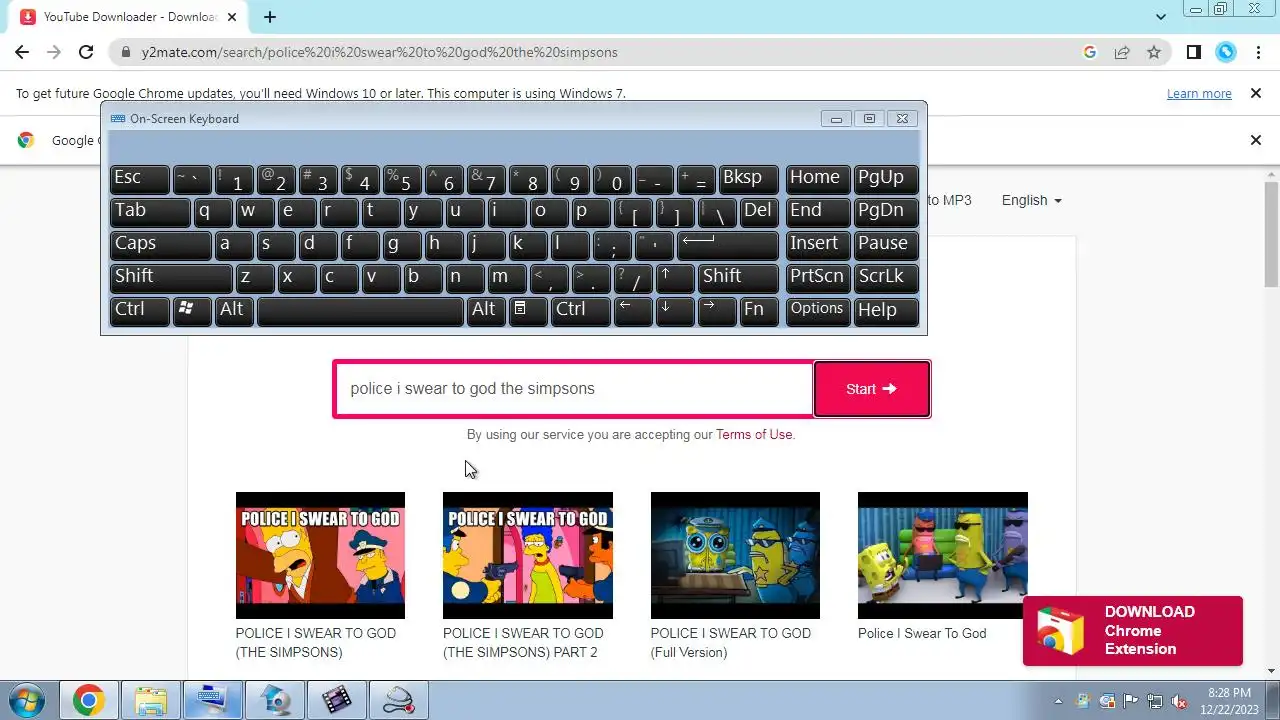
Task: Toggle the Fn key on the On-Screen Keyboard
Action: pyautogui.click(x=758, y=311)
